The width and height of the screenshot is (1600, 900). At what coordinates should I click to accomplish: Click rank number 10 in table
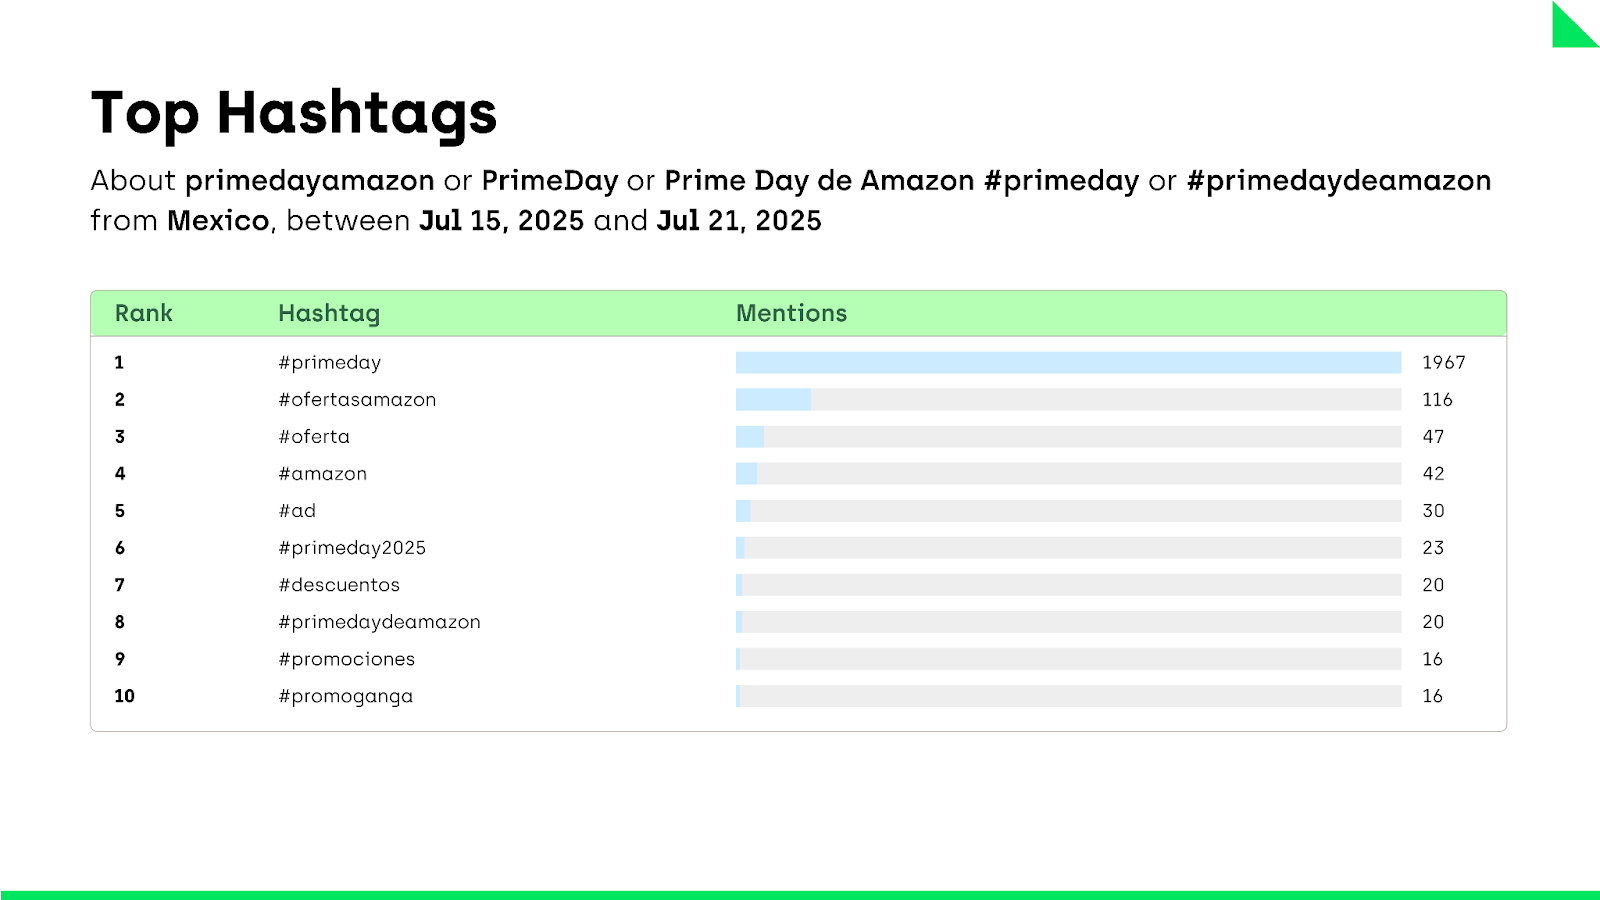point(124,696)
